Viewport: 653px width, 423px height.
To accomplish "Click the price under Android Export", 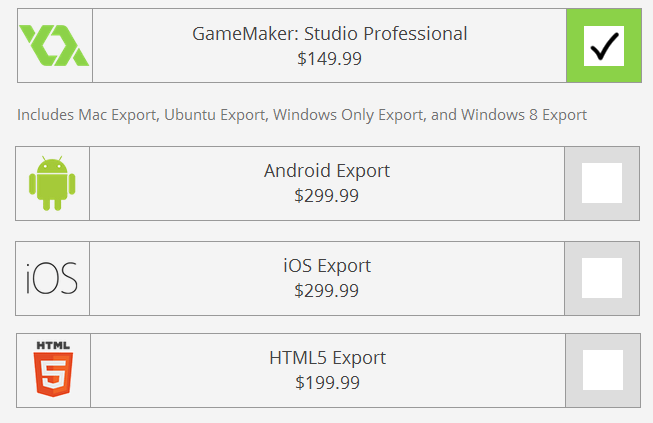I will click(327, 196).
